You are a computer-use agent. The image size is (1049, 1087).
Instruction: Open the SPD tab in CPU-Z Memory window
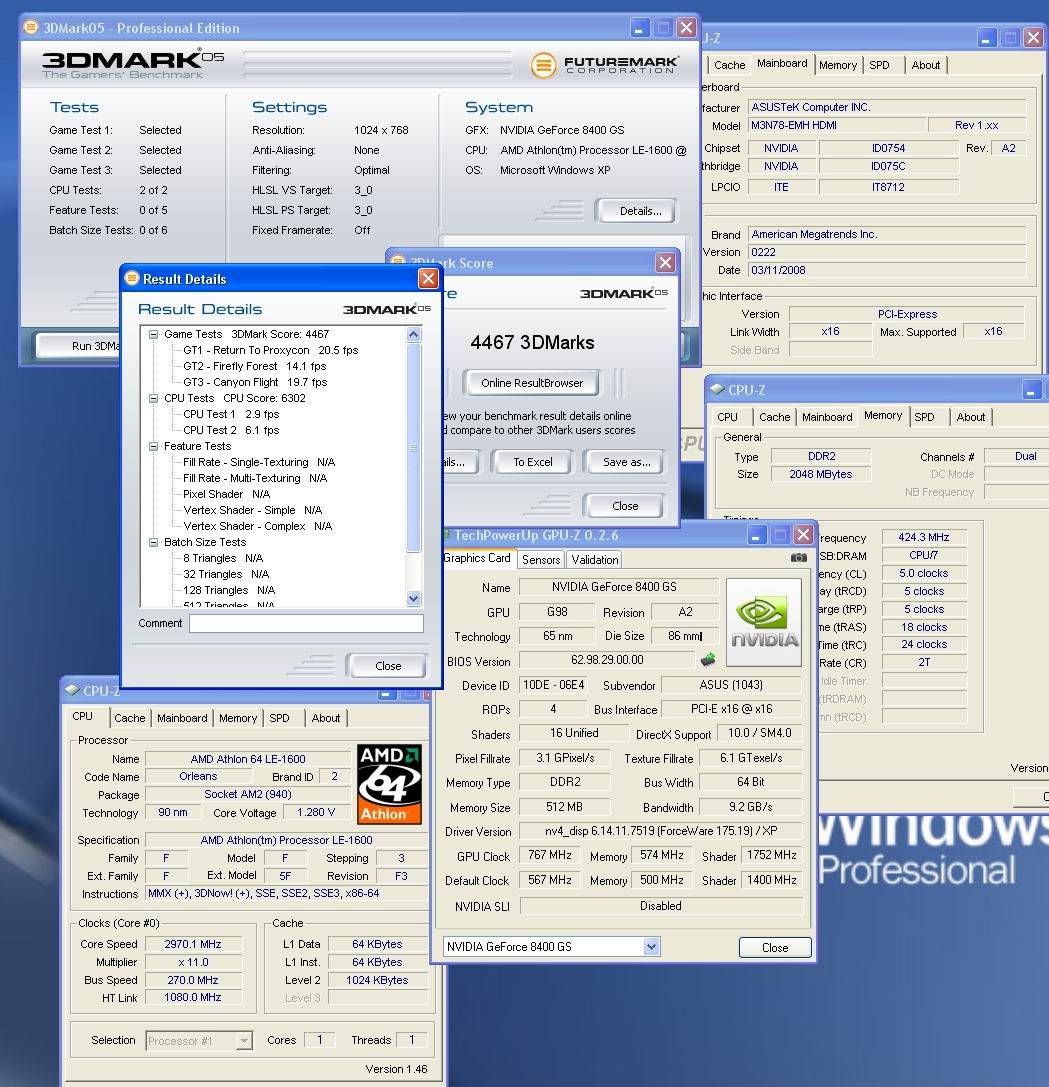pos(924,417)
